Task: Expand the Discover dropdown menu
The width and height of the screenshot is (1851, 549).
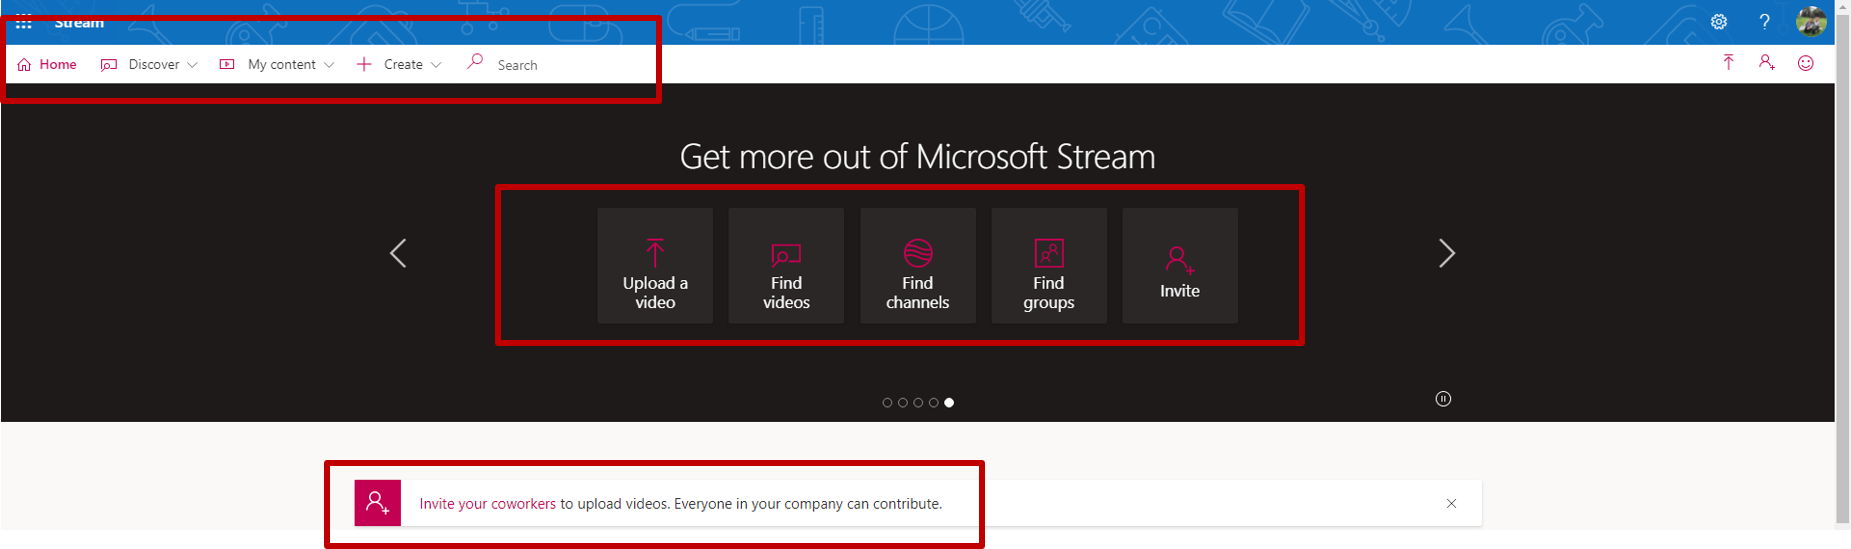Action: (150, 64)
